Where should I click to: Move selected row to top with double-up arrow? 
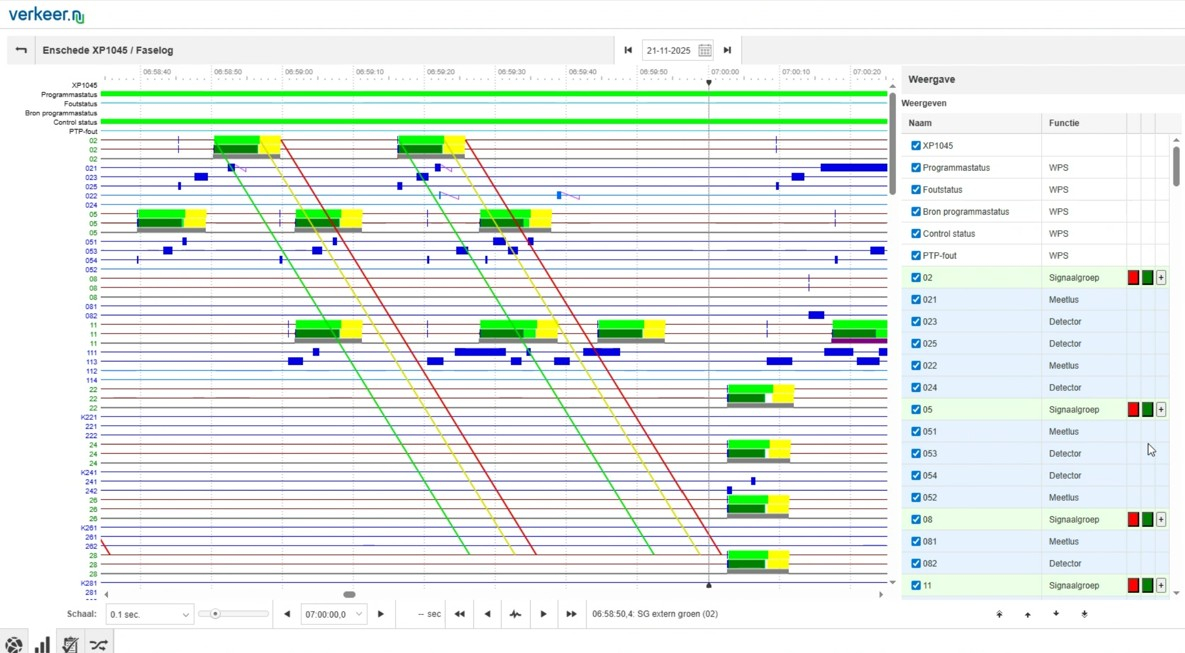tap(999, 614)
